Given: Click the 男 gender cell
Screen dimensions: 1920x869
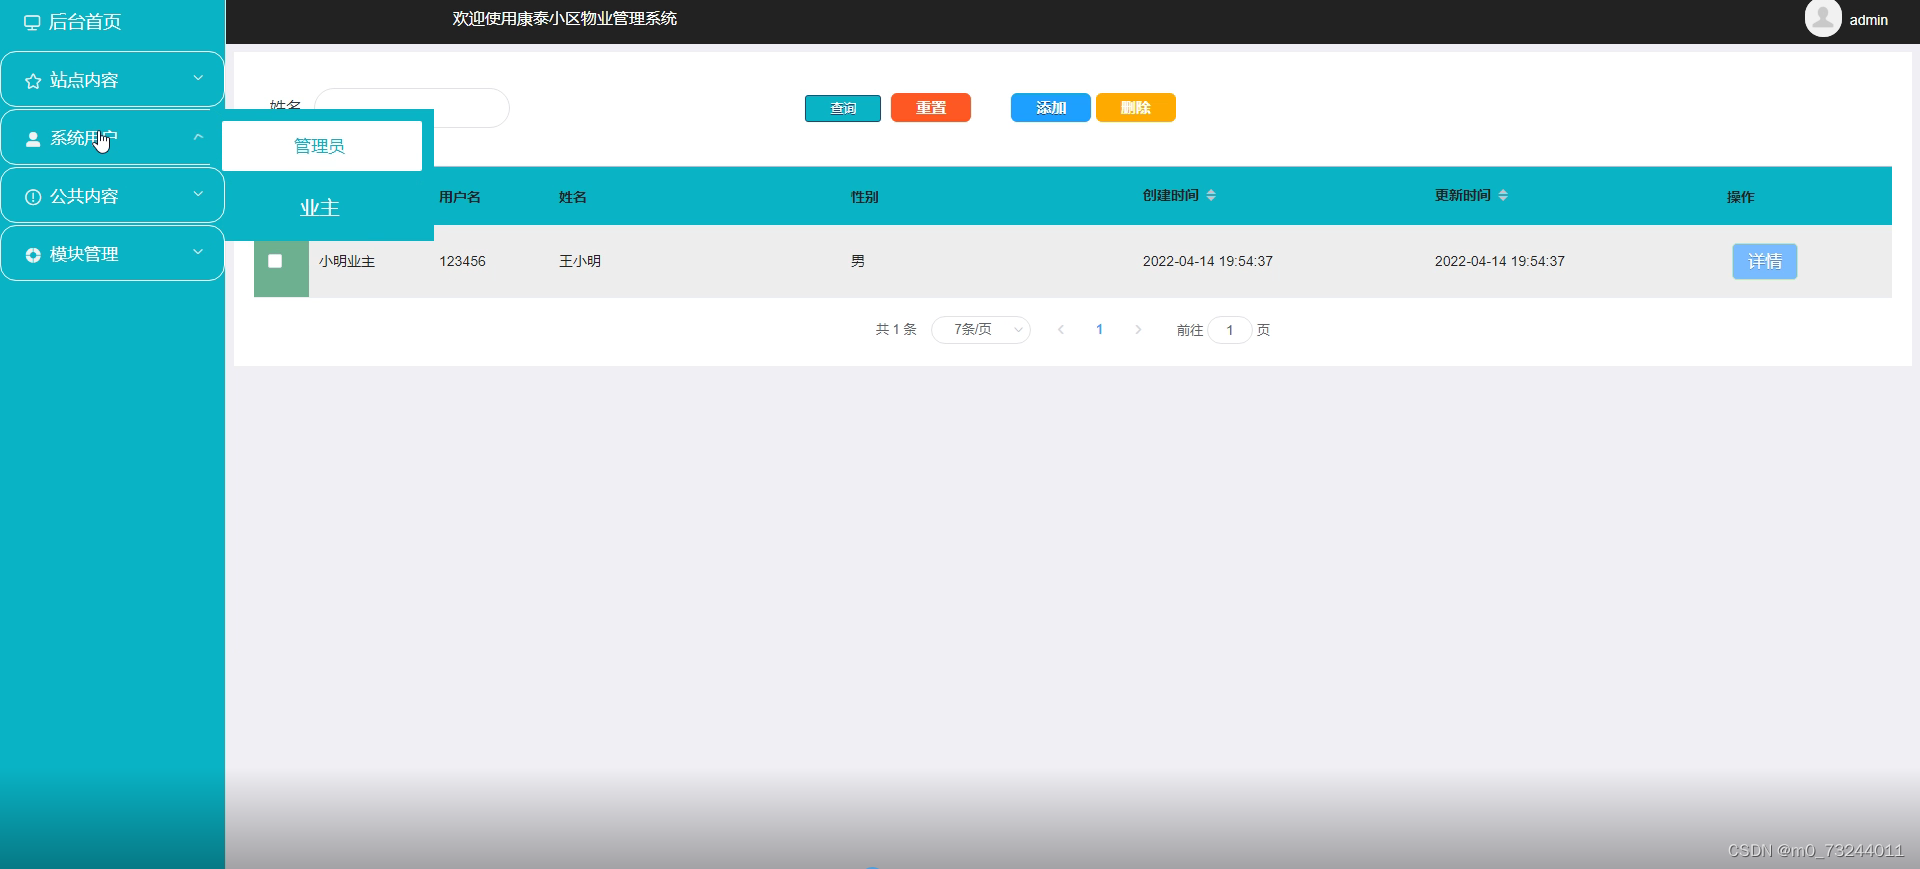Looking at the screenshot, I should pyautogui.click(x=858, y=261).
